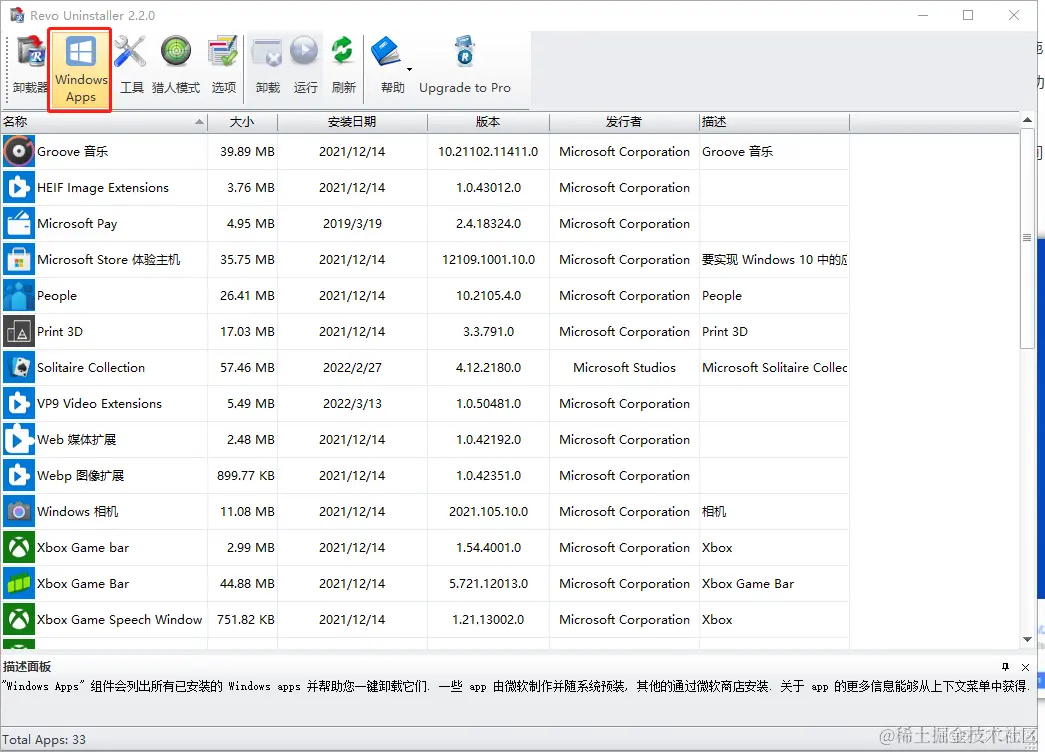The width and height of the screenshot is (1045, 752).
Task: Select the Print 3D app icon
Action: tap(19, 331)
